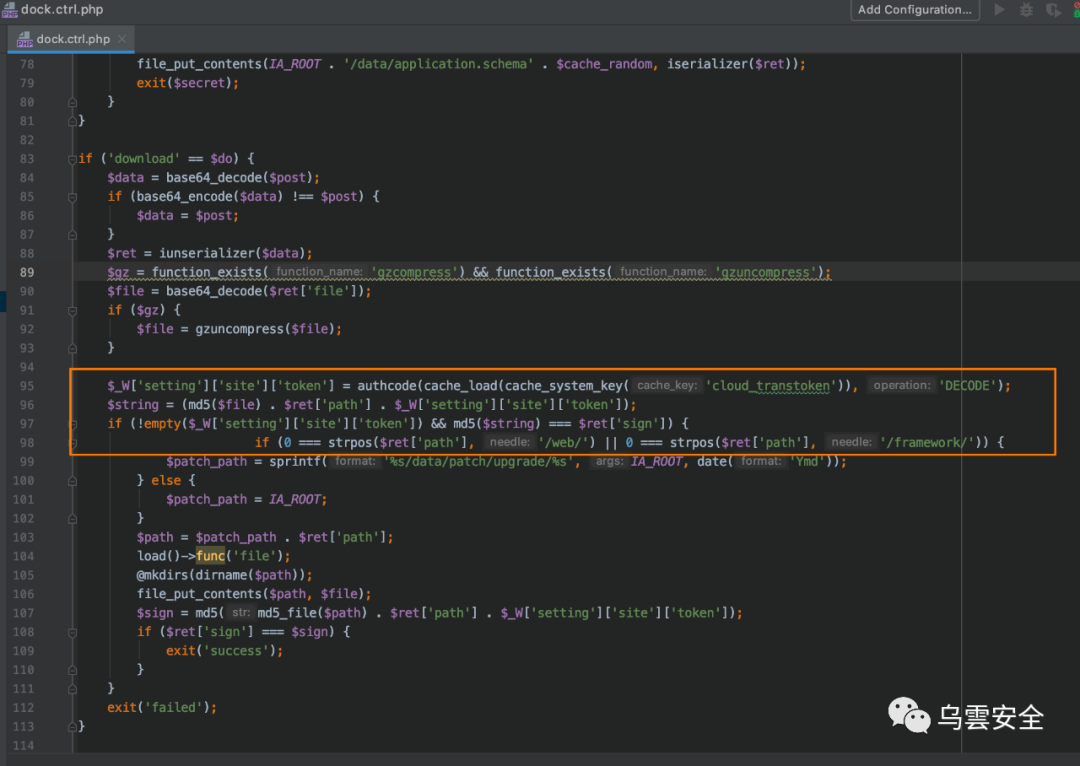Click '$string' variable on line 96
This screenshot has height=766, width=1080.
132,405
